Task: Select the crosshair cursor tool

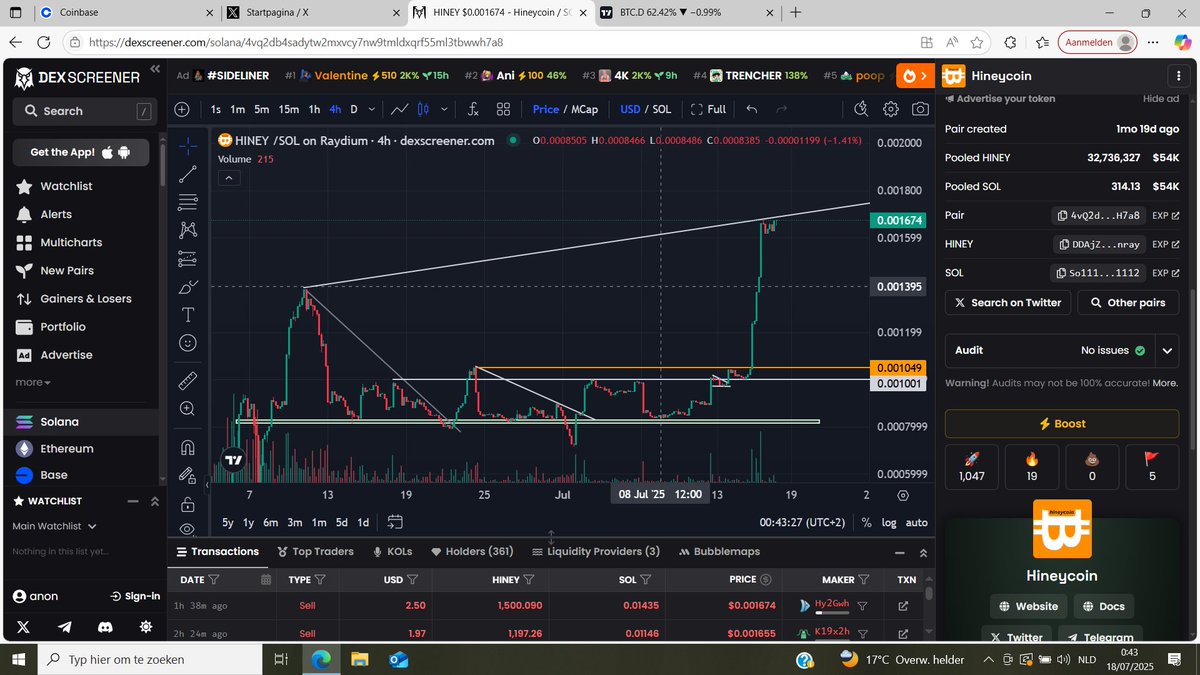Action: (188, 146)
